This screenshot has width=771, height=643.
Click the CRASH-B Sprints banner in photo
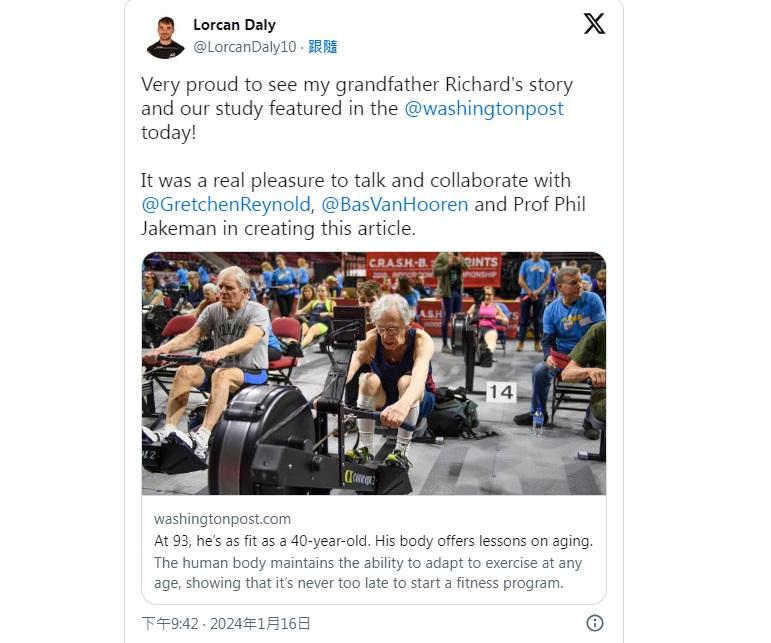[x=432, y=267]
